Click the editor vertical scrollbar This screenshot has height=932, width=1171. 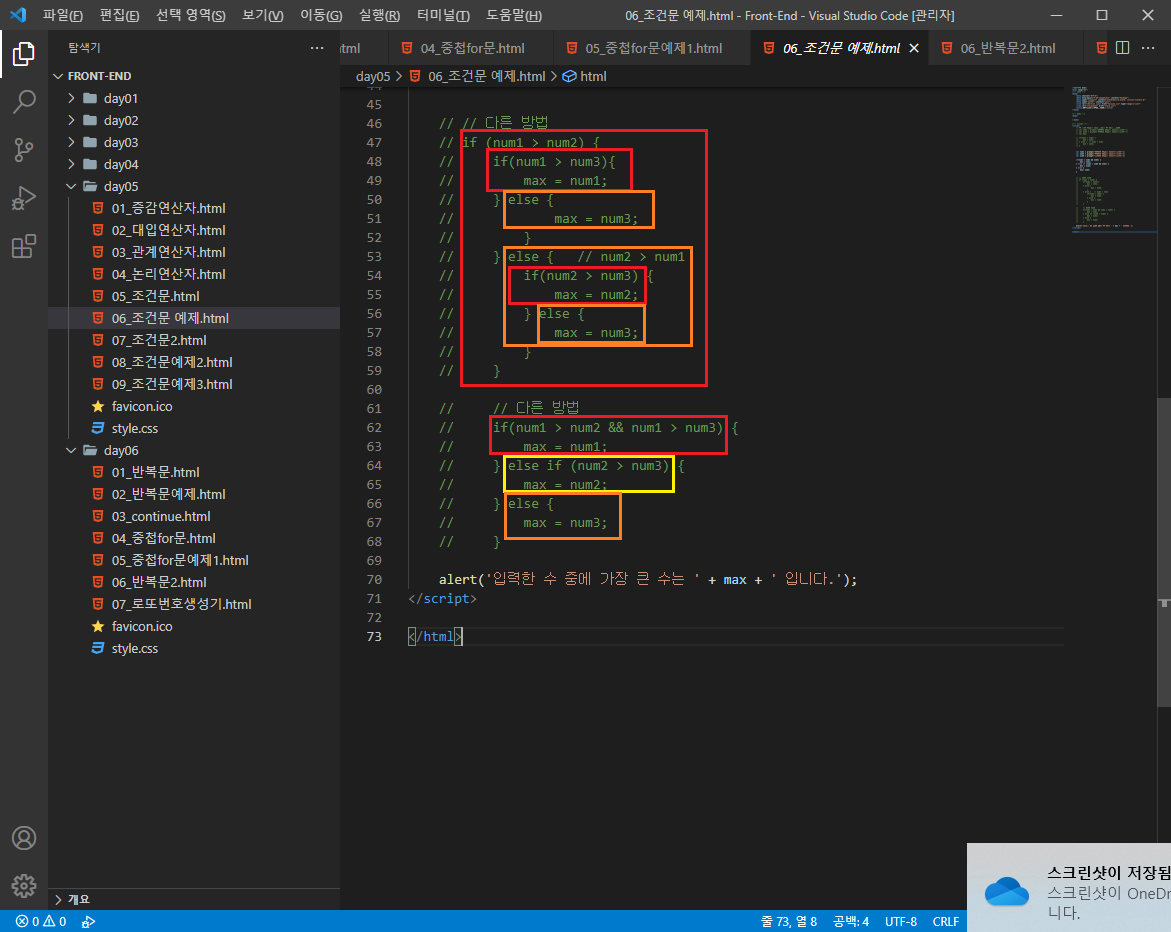(x=1164, y=553)
